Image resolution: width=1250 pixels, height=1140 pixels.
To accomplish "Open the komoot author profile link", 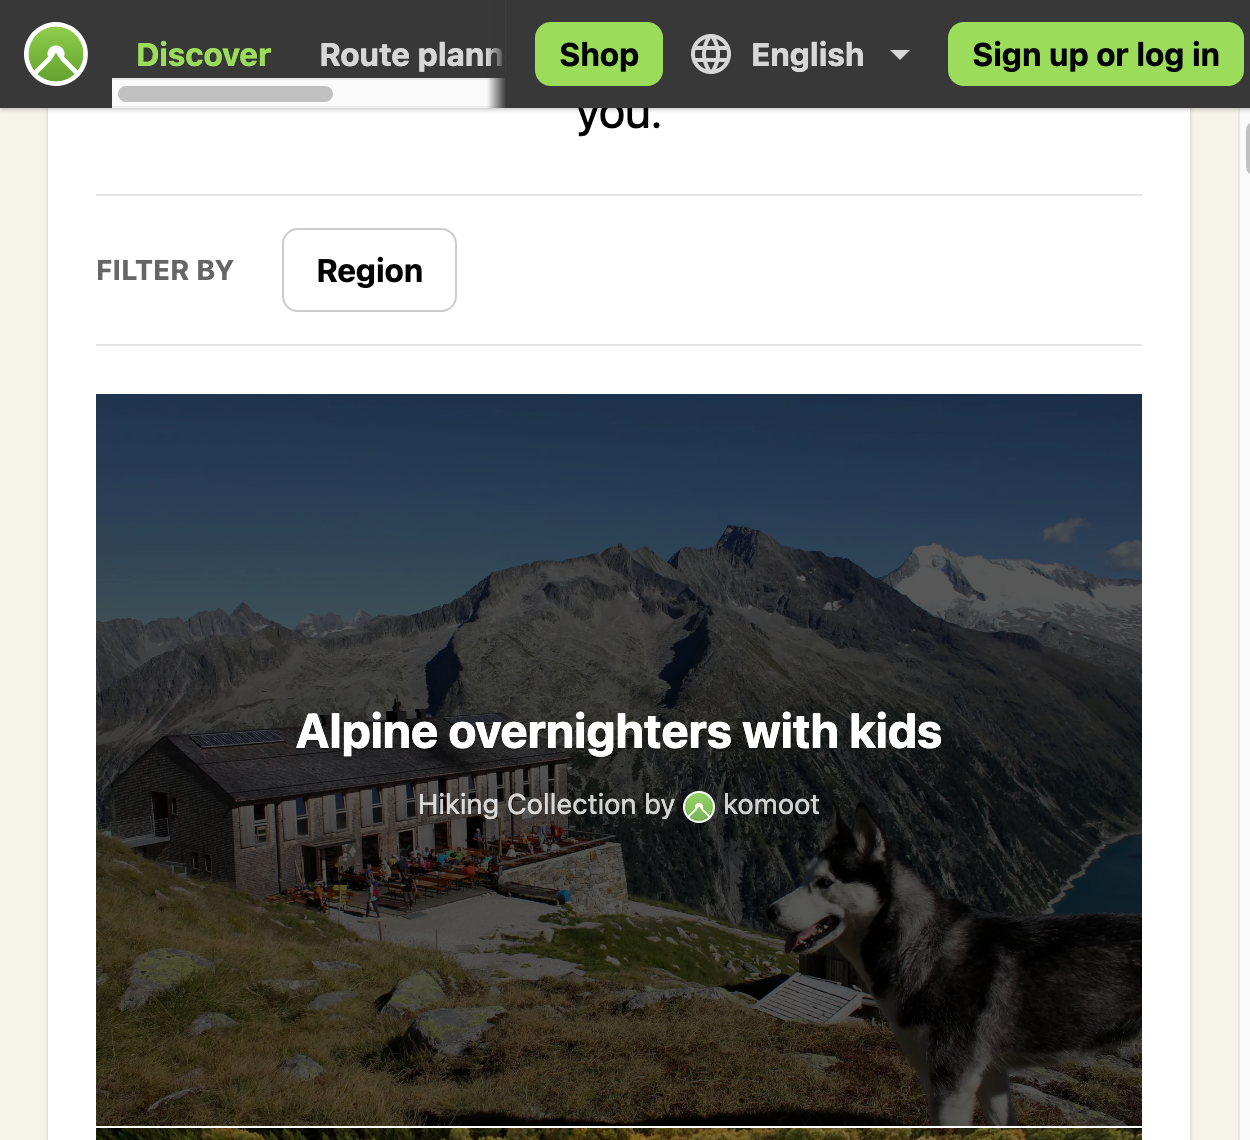I will (x=771, y=805).
